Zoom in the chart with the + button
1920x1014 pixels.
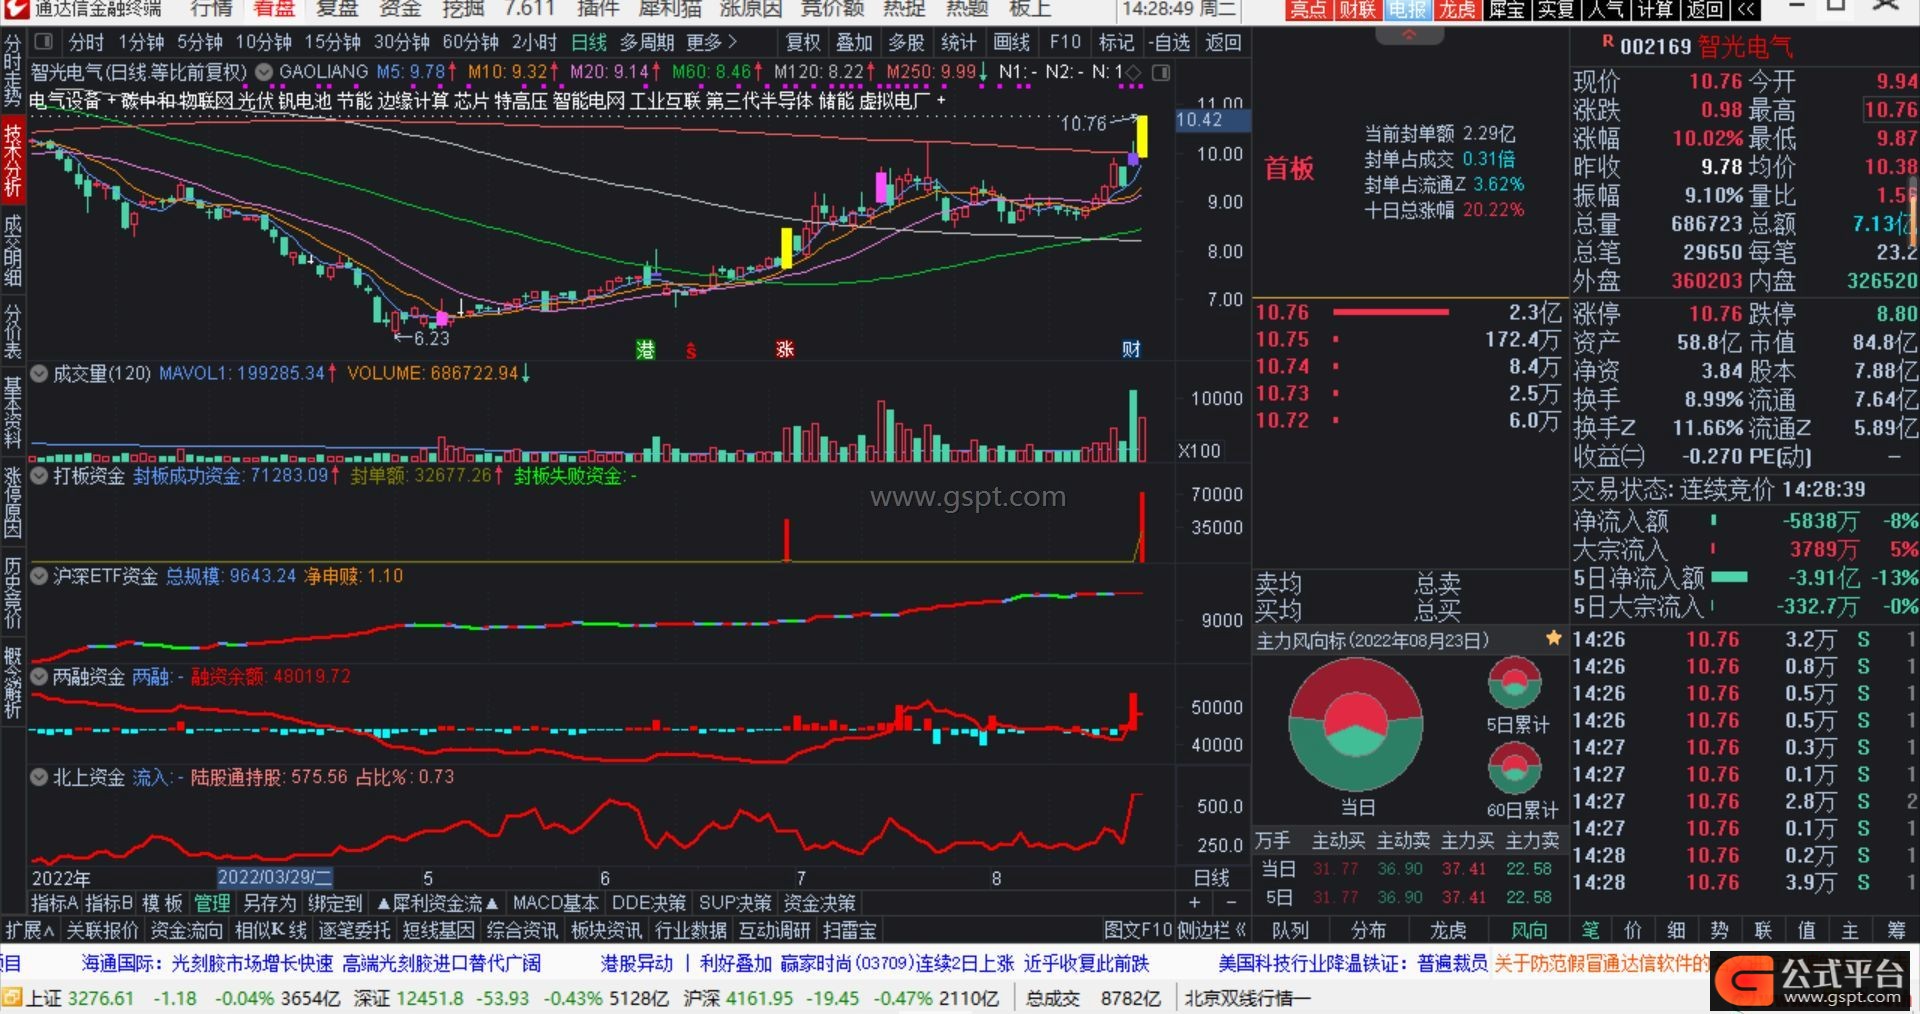[x=1195, y=902]
